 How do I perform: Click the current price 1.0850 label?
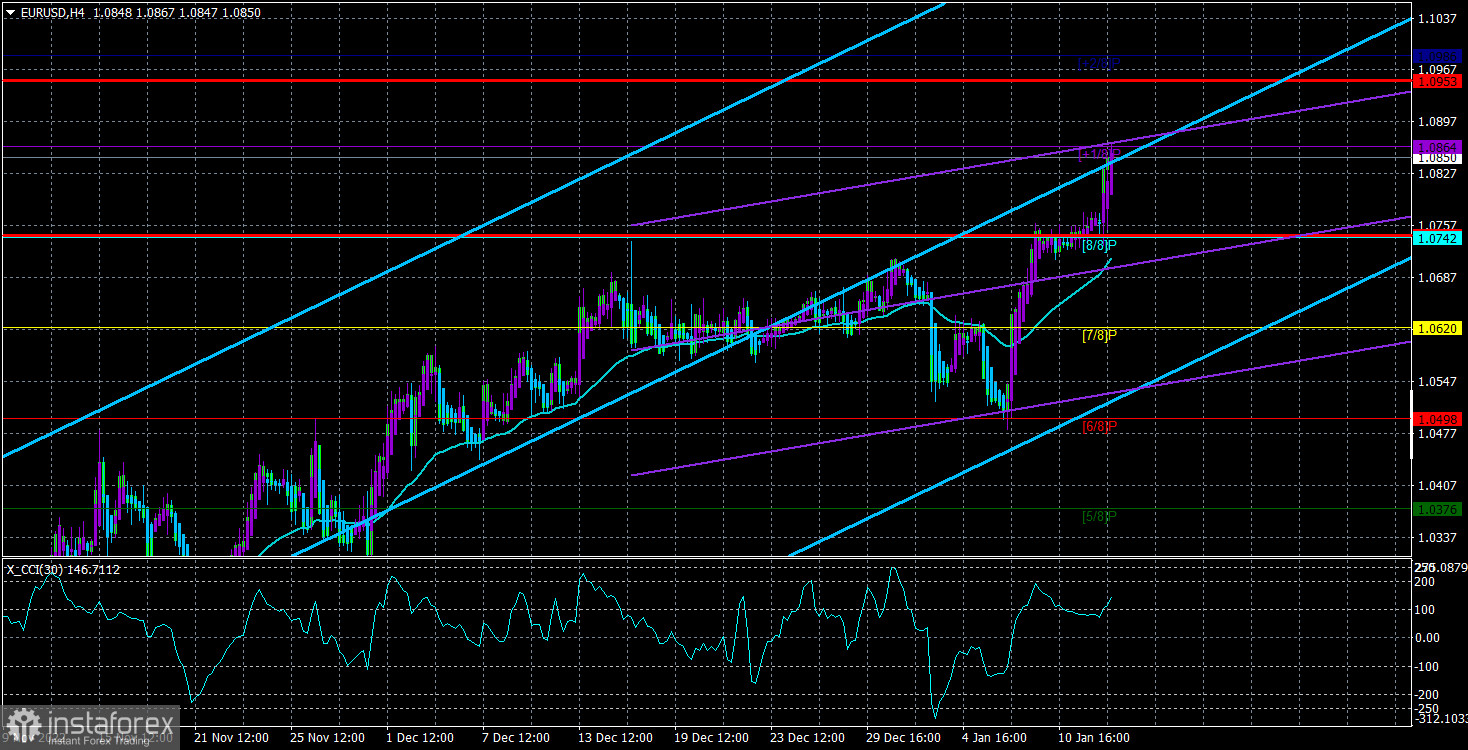[x=1438, y=158]
